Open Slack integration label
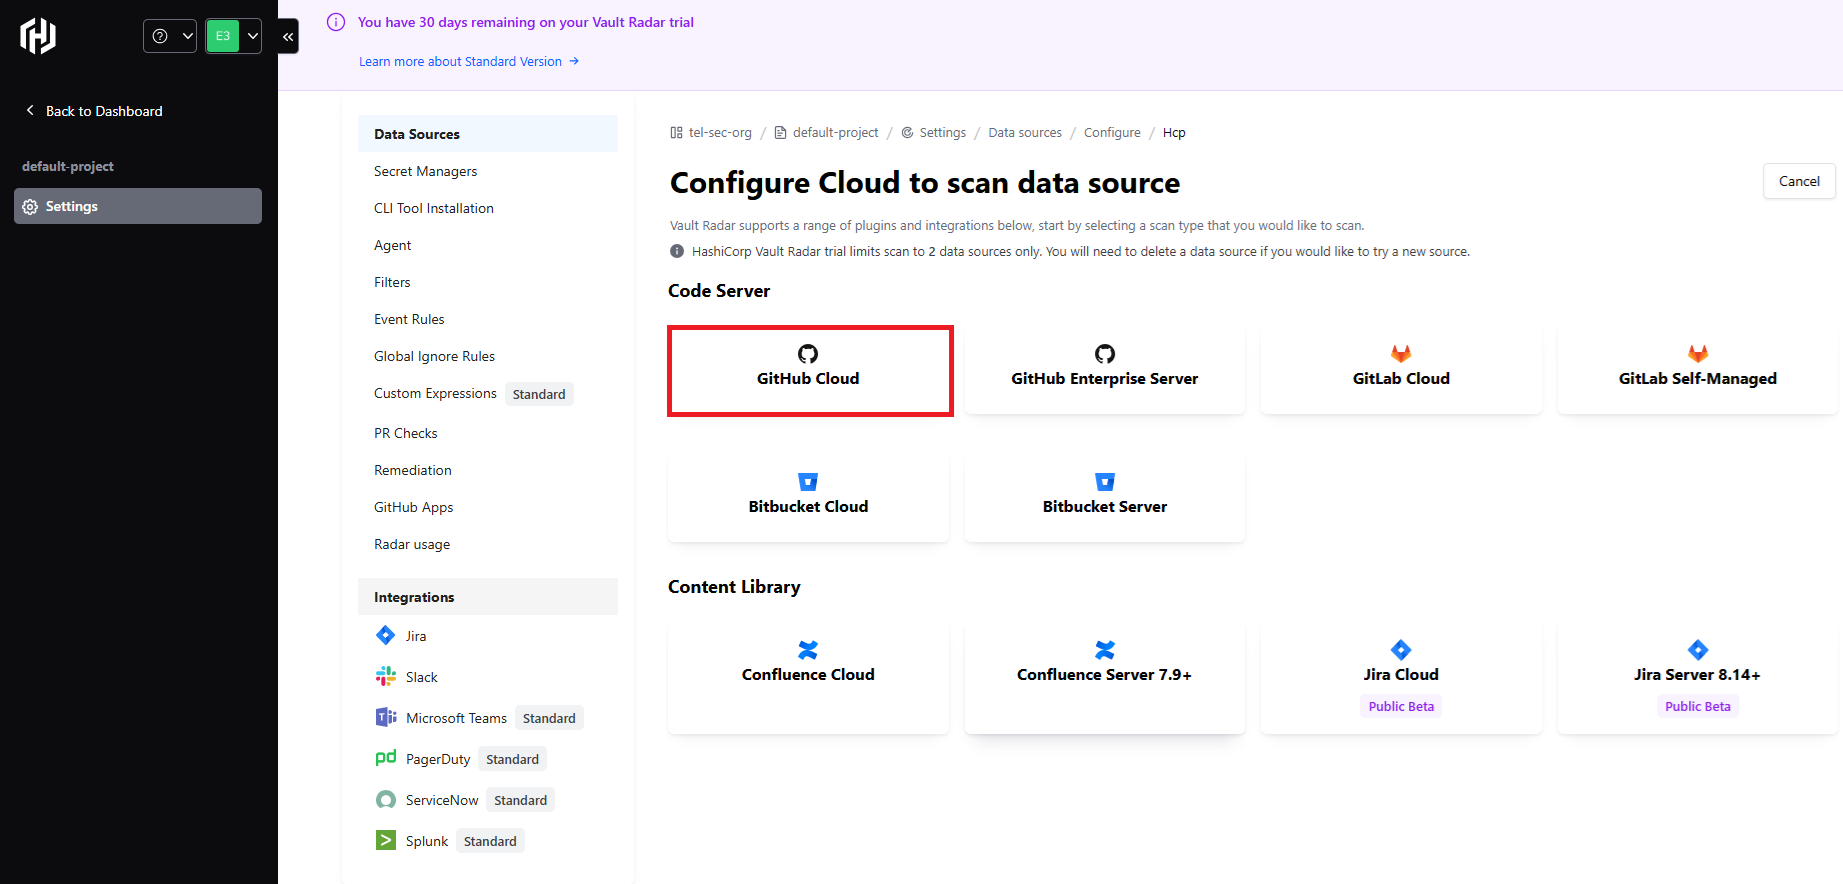The width and height of the screenshot is (1843, 884). (422, 677)
